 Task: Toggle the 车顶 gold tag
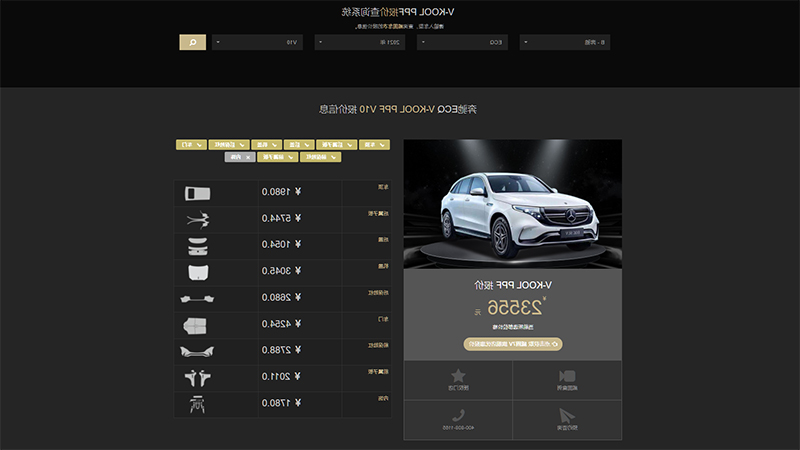coord(374,145)
